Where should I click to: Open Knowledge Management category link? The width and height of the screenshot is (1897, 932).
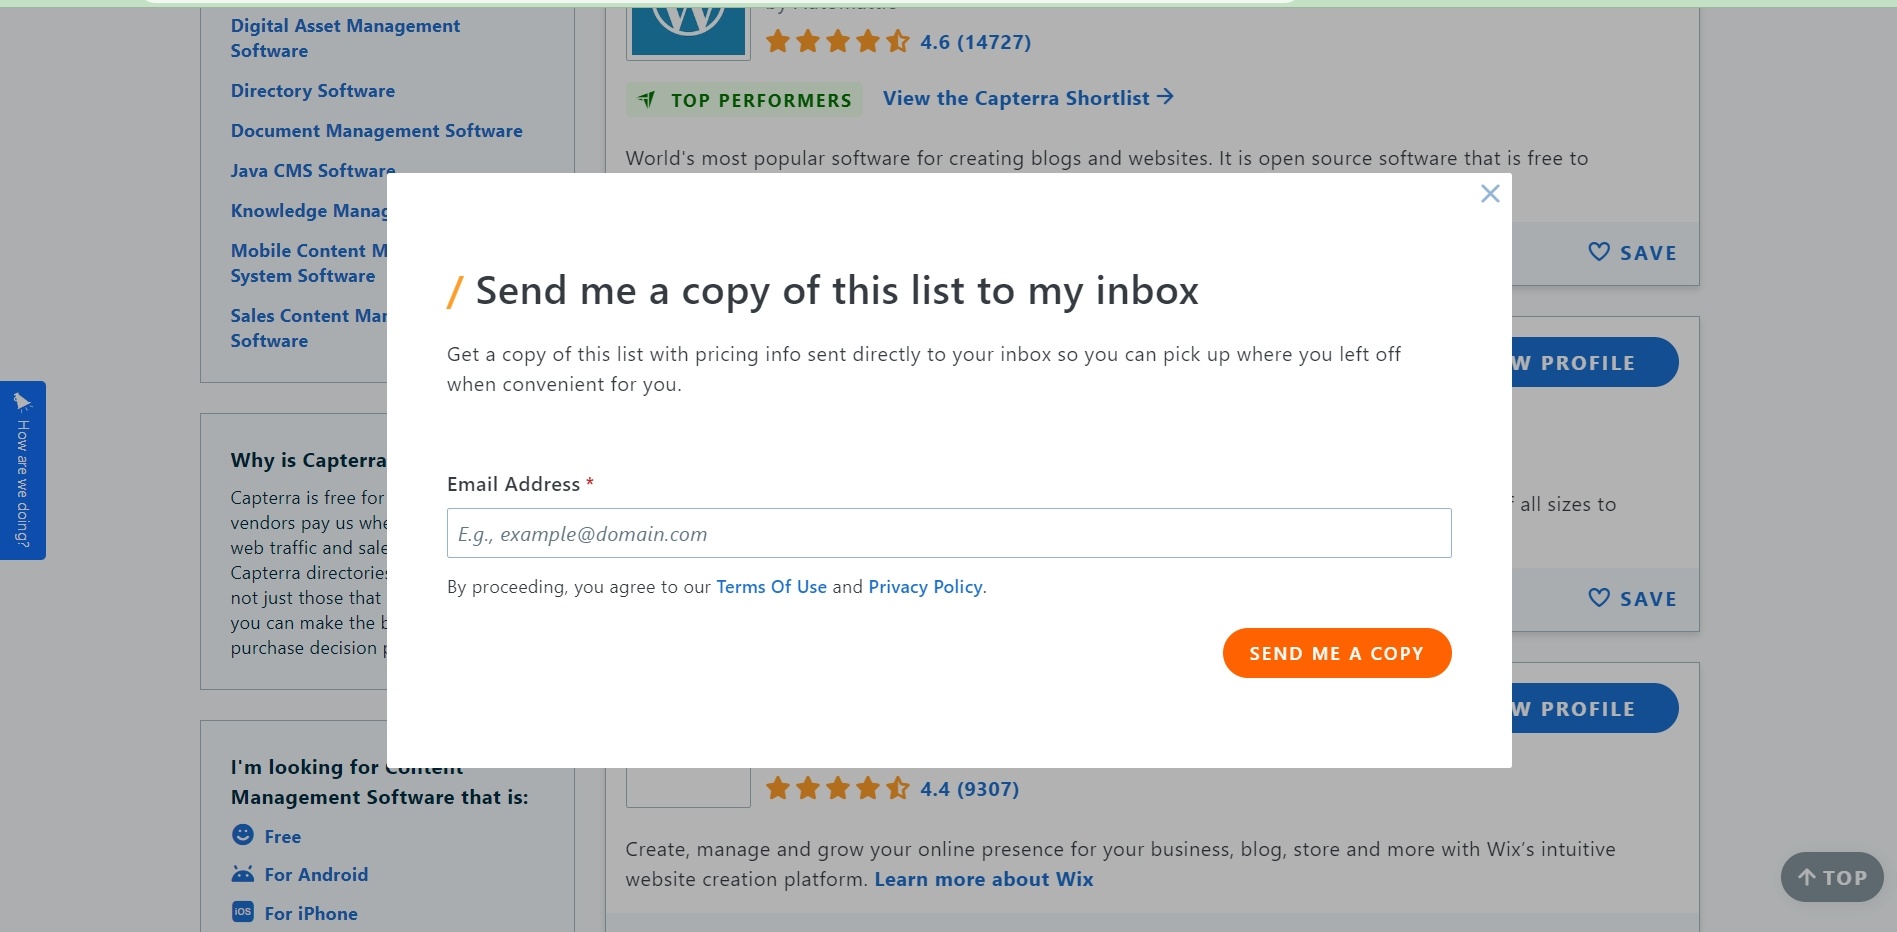(x=308, y=211)
